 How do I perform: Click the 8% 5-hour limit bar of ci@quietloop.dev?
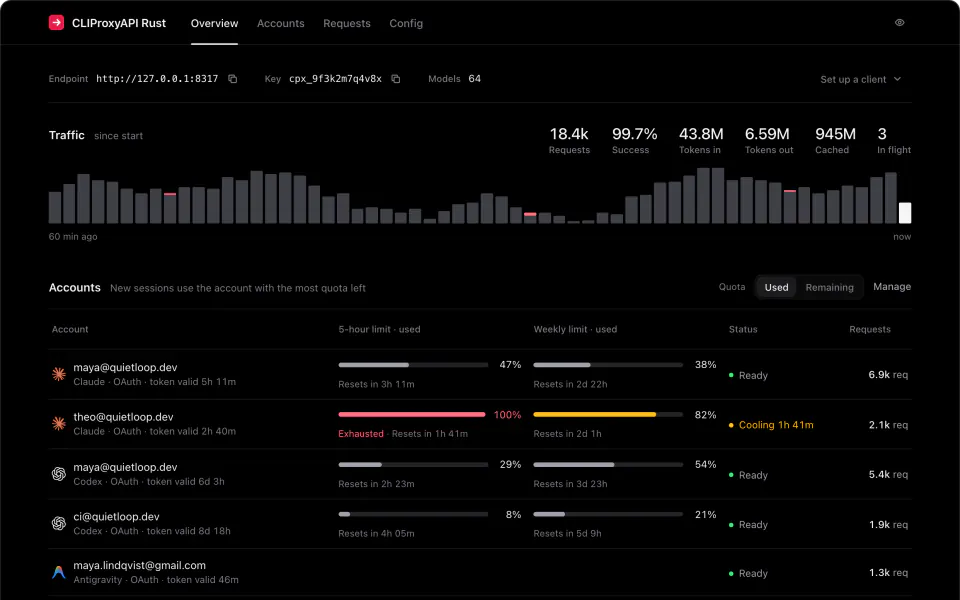[413, 514]
